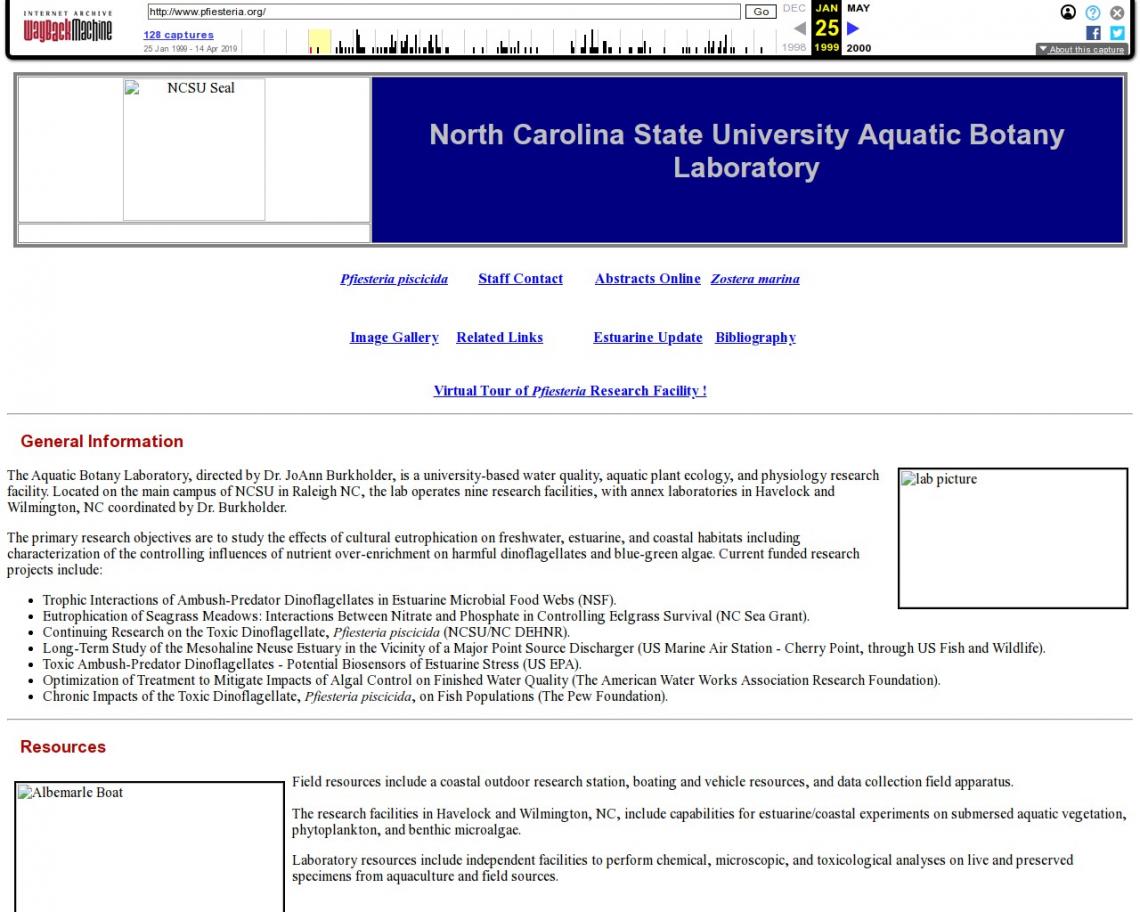Close the Wayback toolbar
This screenshot has height=912, width=1140.
click(1117, 12)
